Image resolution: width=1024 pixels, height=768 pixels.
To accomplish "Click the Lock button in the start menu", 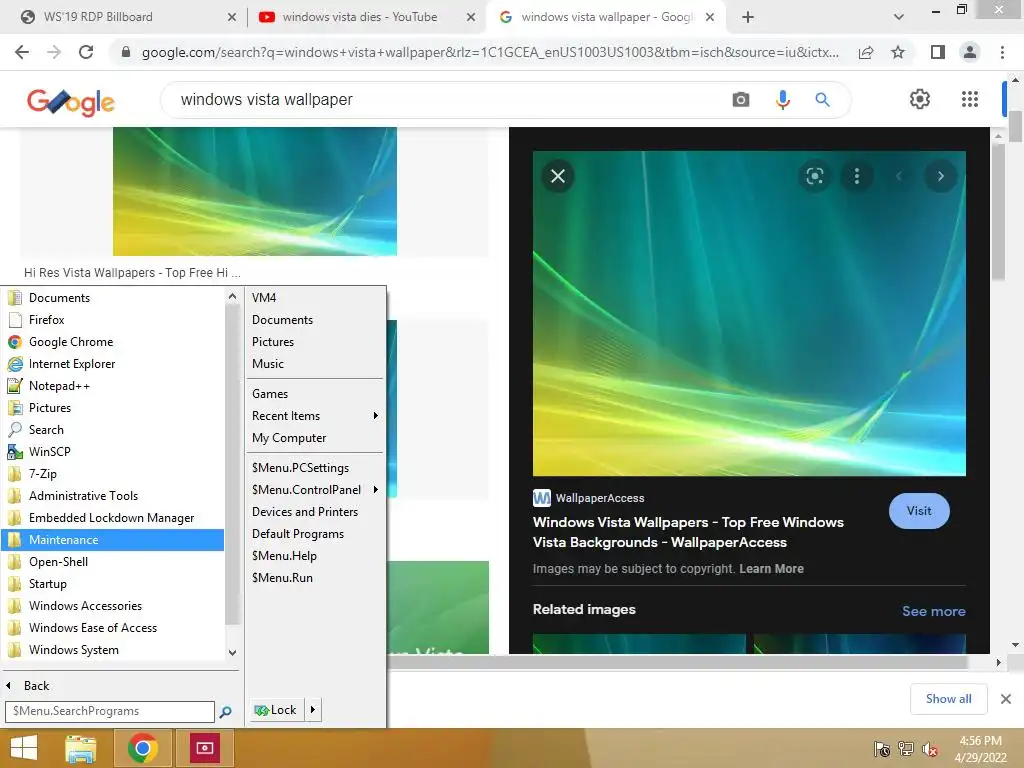I will pyautogui.click(x=277, y=709).
